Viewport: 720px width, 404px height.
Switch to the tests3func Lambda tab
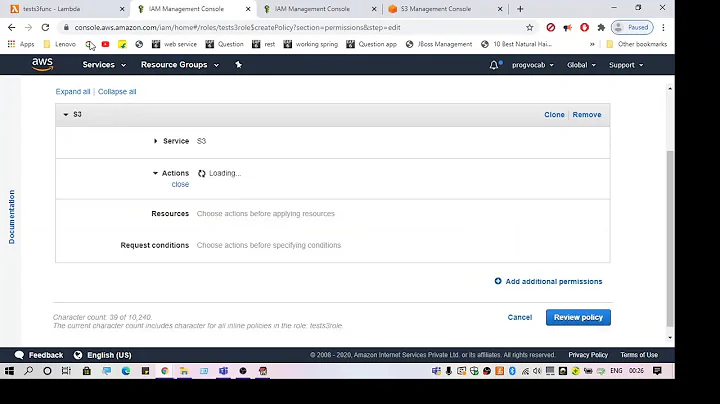click(x=58, y=9)
